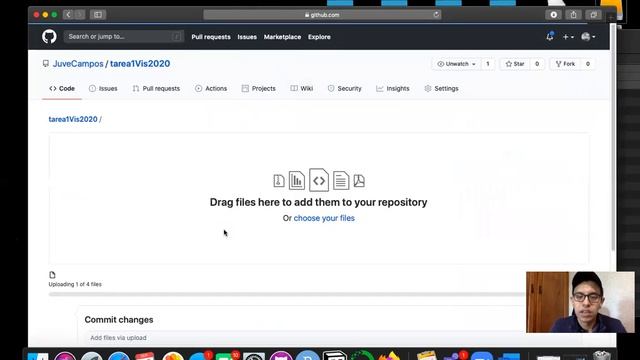Open the Safari downloads button
This screenshot has width=640, height=360.
tap(554, 15)
